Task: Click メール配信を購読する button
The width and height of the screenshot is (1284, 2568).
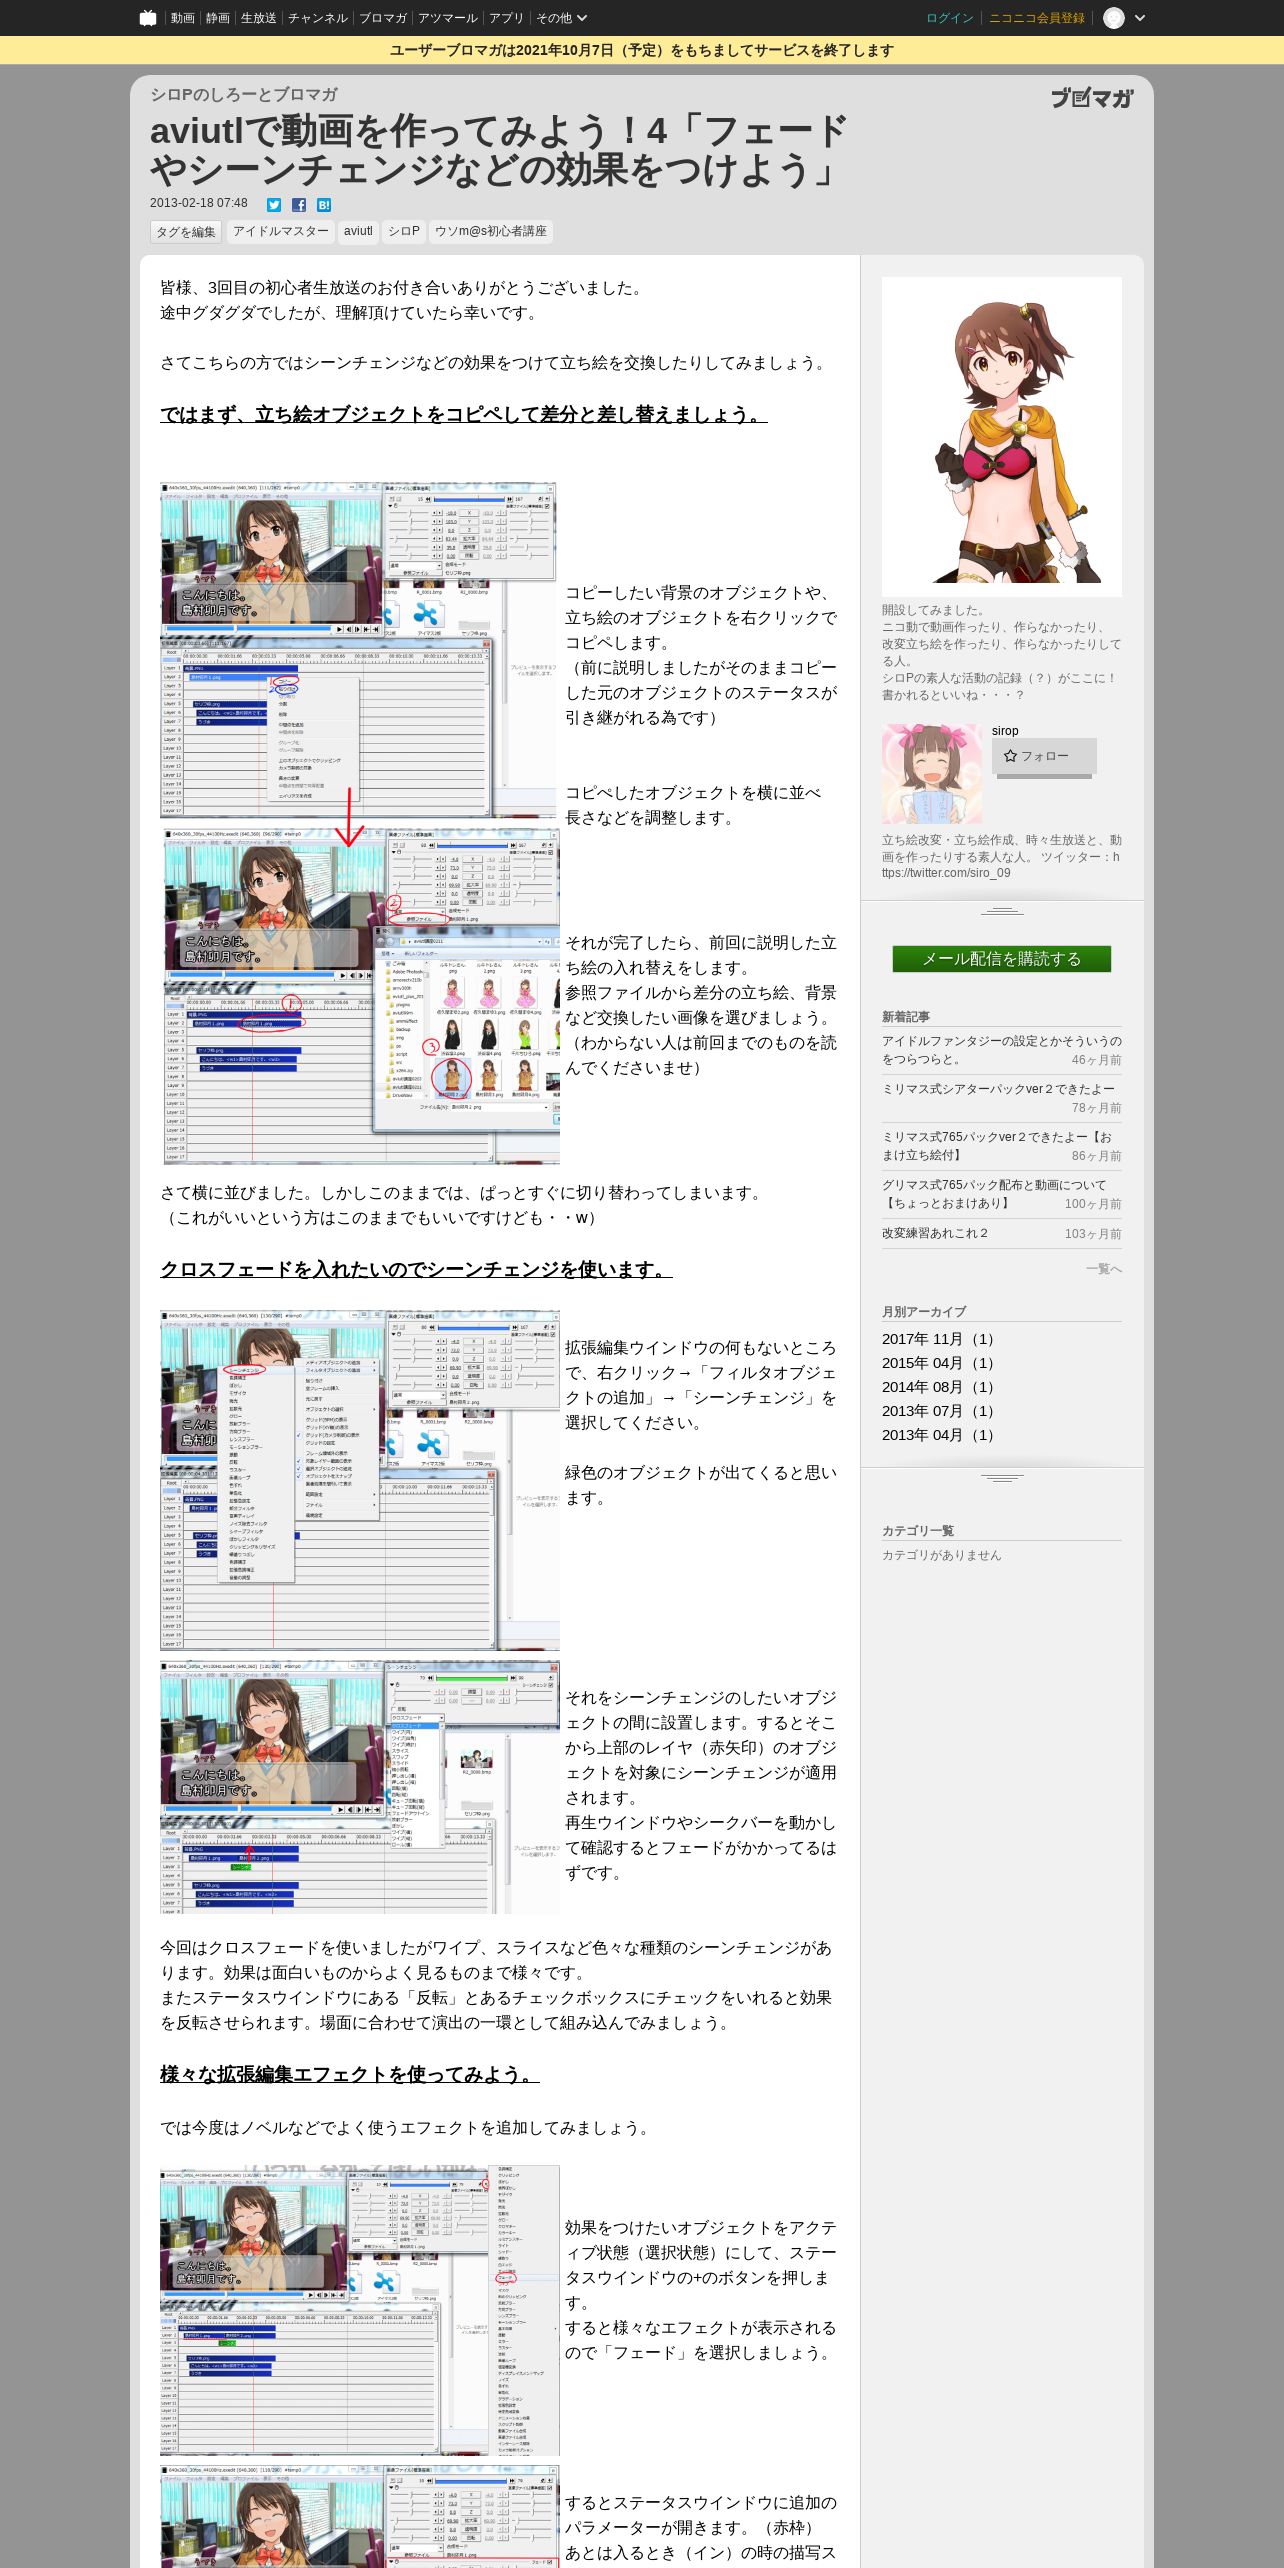Action: [1002, 959]
